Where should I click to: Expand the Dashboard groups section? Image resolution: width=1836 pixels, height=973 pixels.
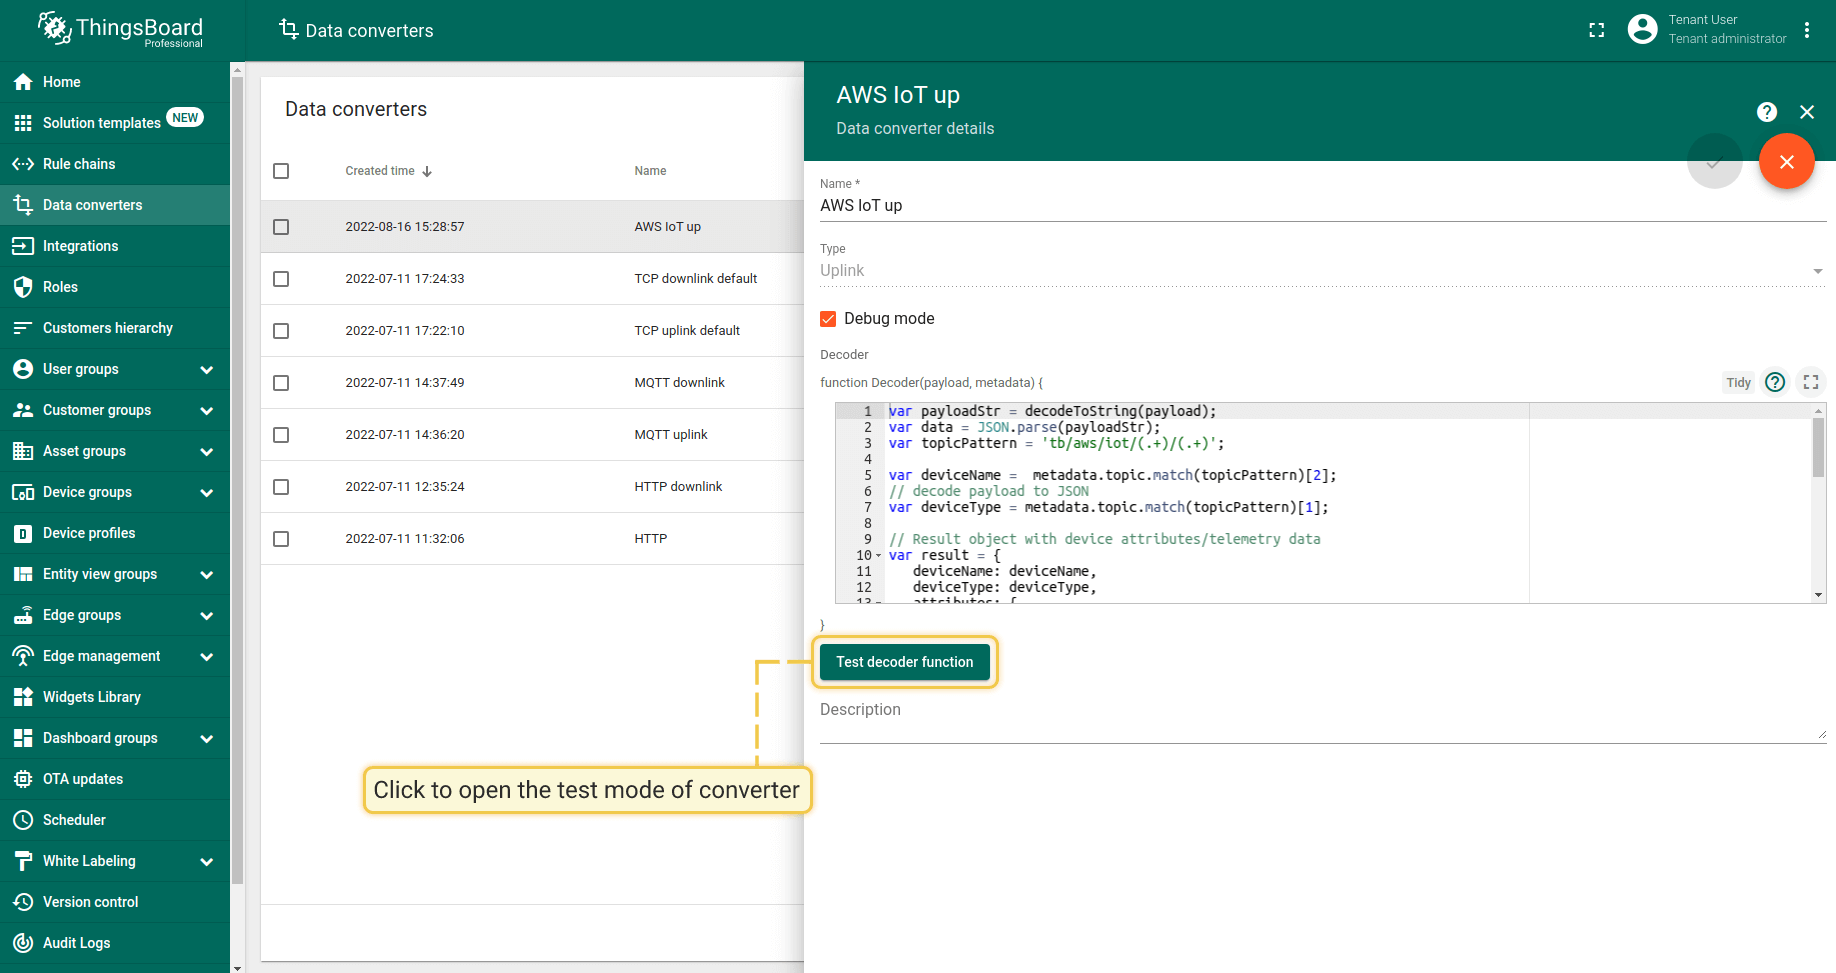pyautogui.click(x=206, y=739)
